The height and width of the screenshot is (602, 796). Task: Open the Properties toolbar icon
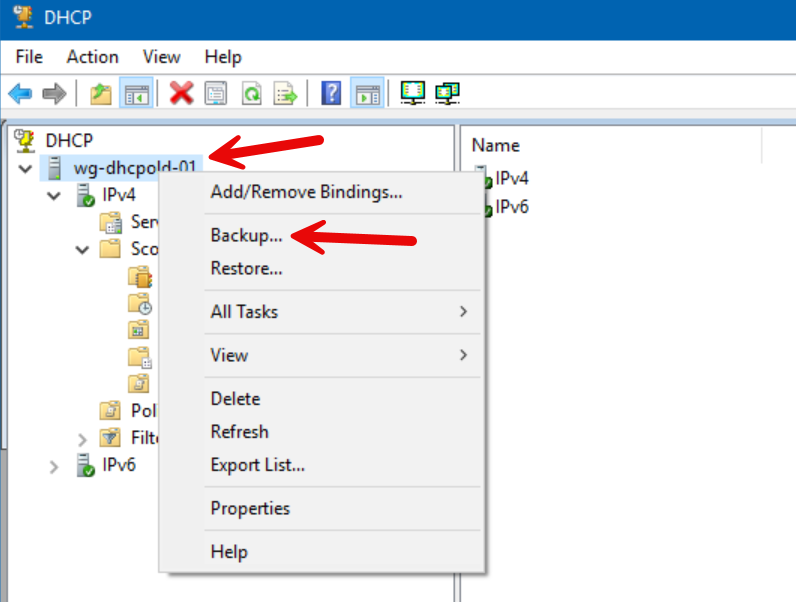point(216,93)
